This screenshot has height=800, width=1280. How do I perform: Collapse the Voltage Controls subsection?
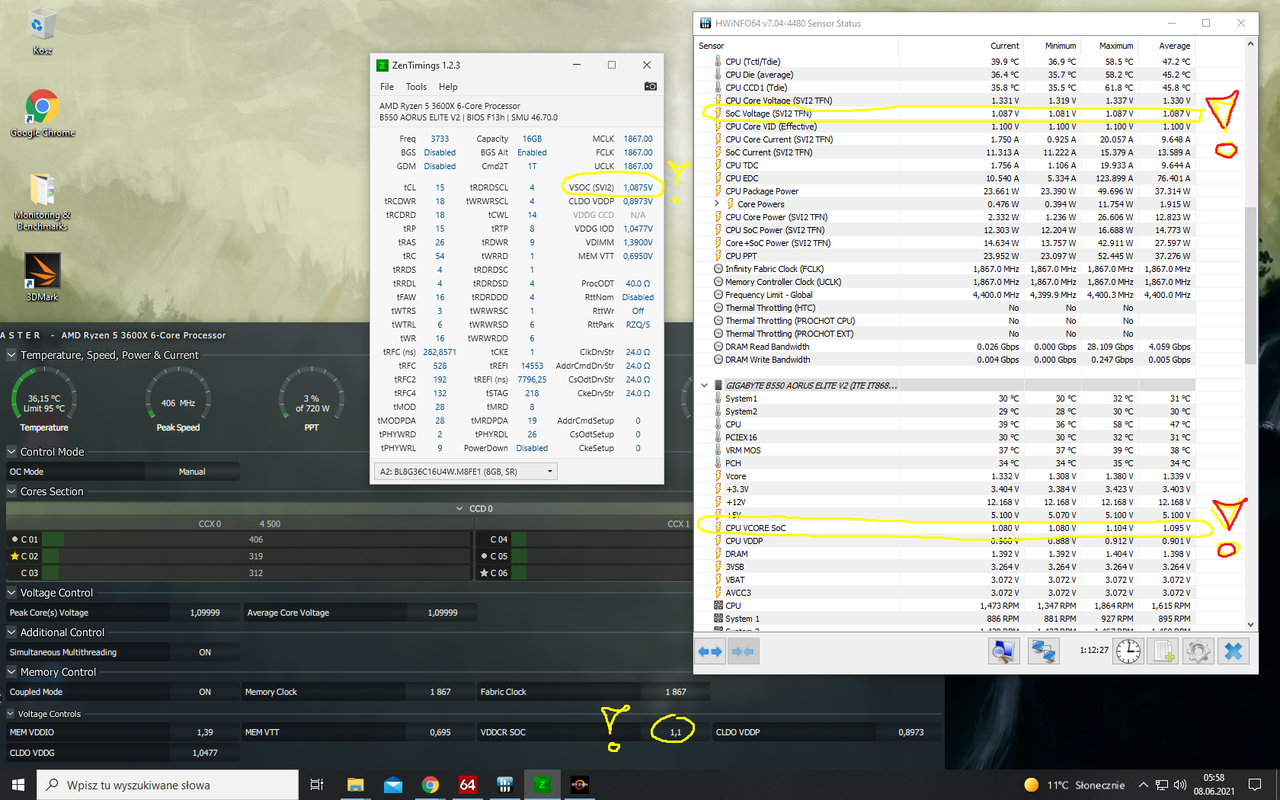(x=11, y=714)
